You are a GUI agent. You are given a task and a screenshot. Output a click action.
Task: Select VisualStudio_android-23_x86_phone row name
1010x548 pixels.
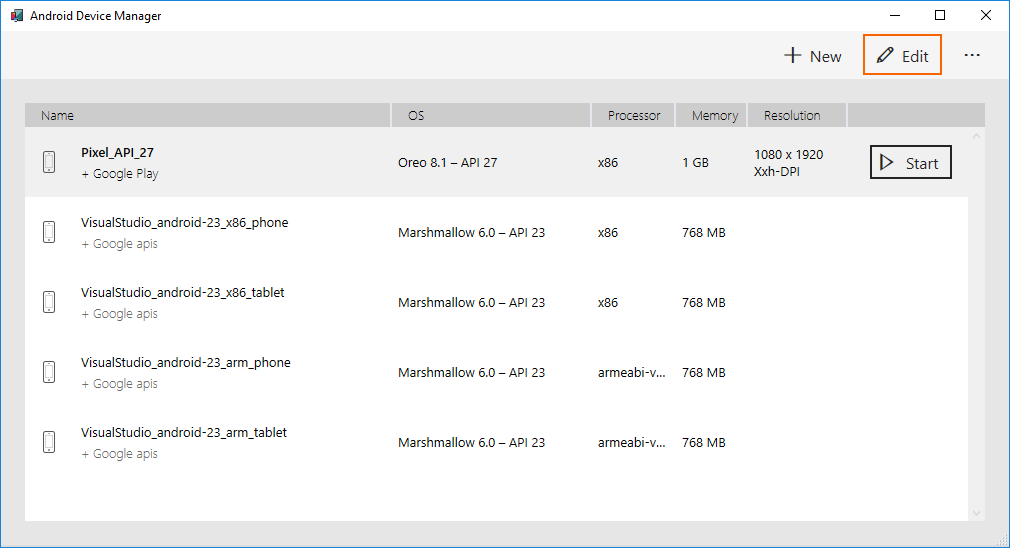coord(184,223)
